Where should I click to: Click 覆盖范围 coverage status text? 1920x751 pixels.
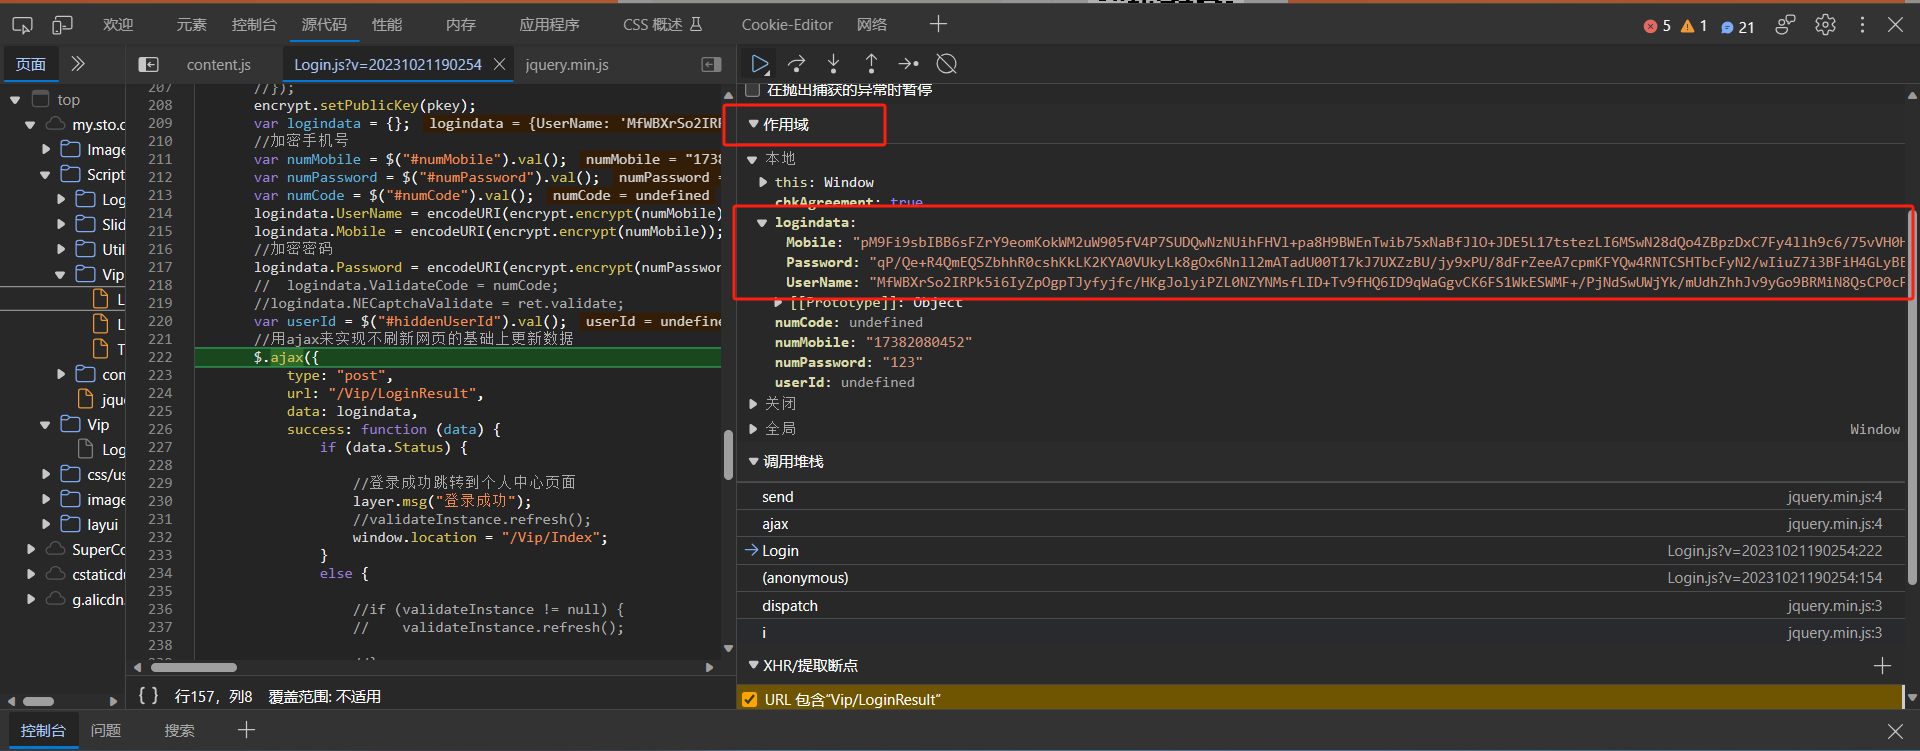(x=325, y=696)
